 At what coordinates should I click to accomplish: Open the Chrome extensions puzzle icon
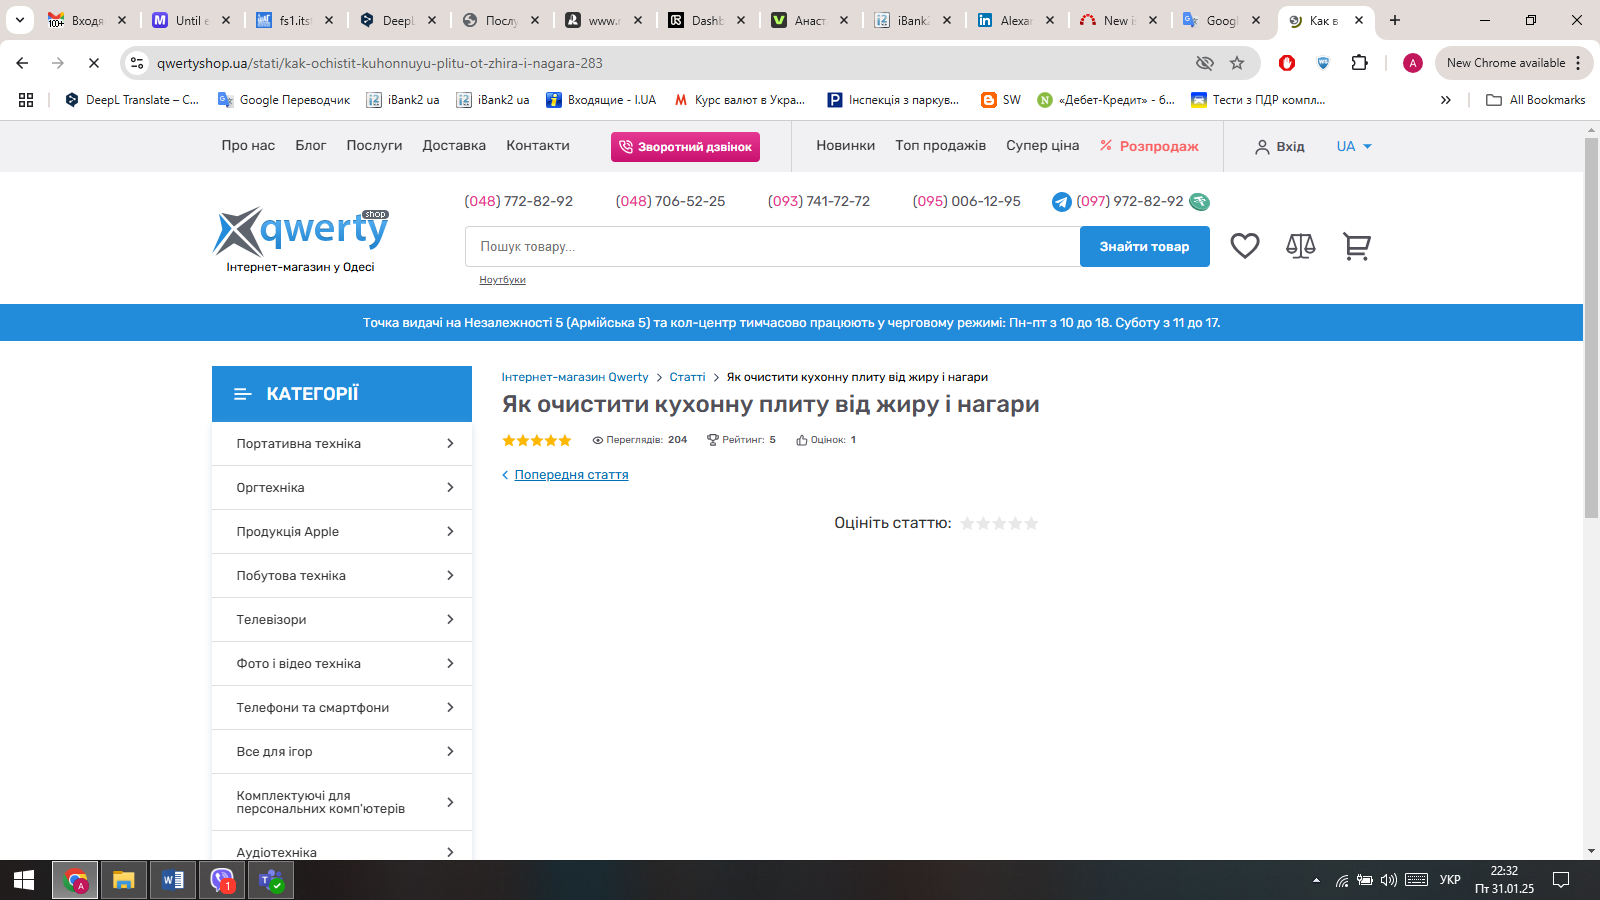[1359, 63]
